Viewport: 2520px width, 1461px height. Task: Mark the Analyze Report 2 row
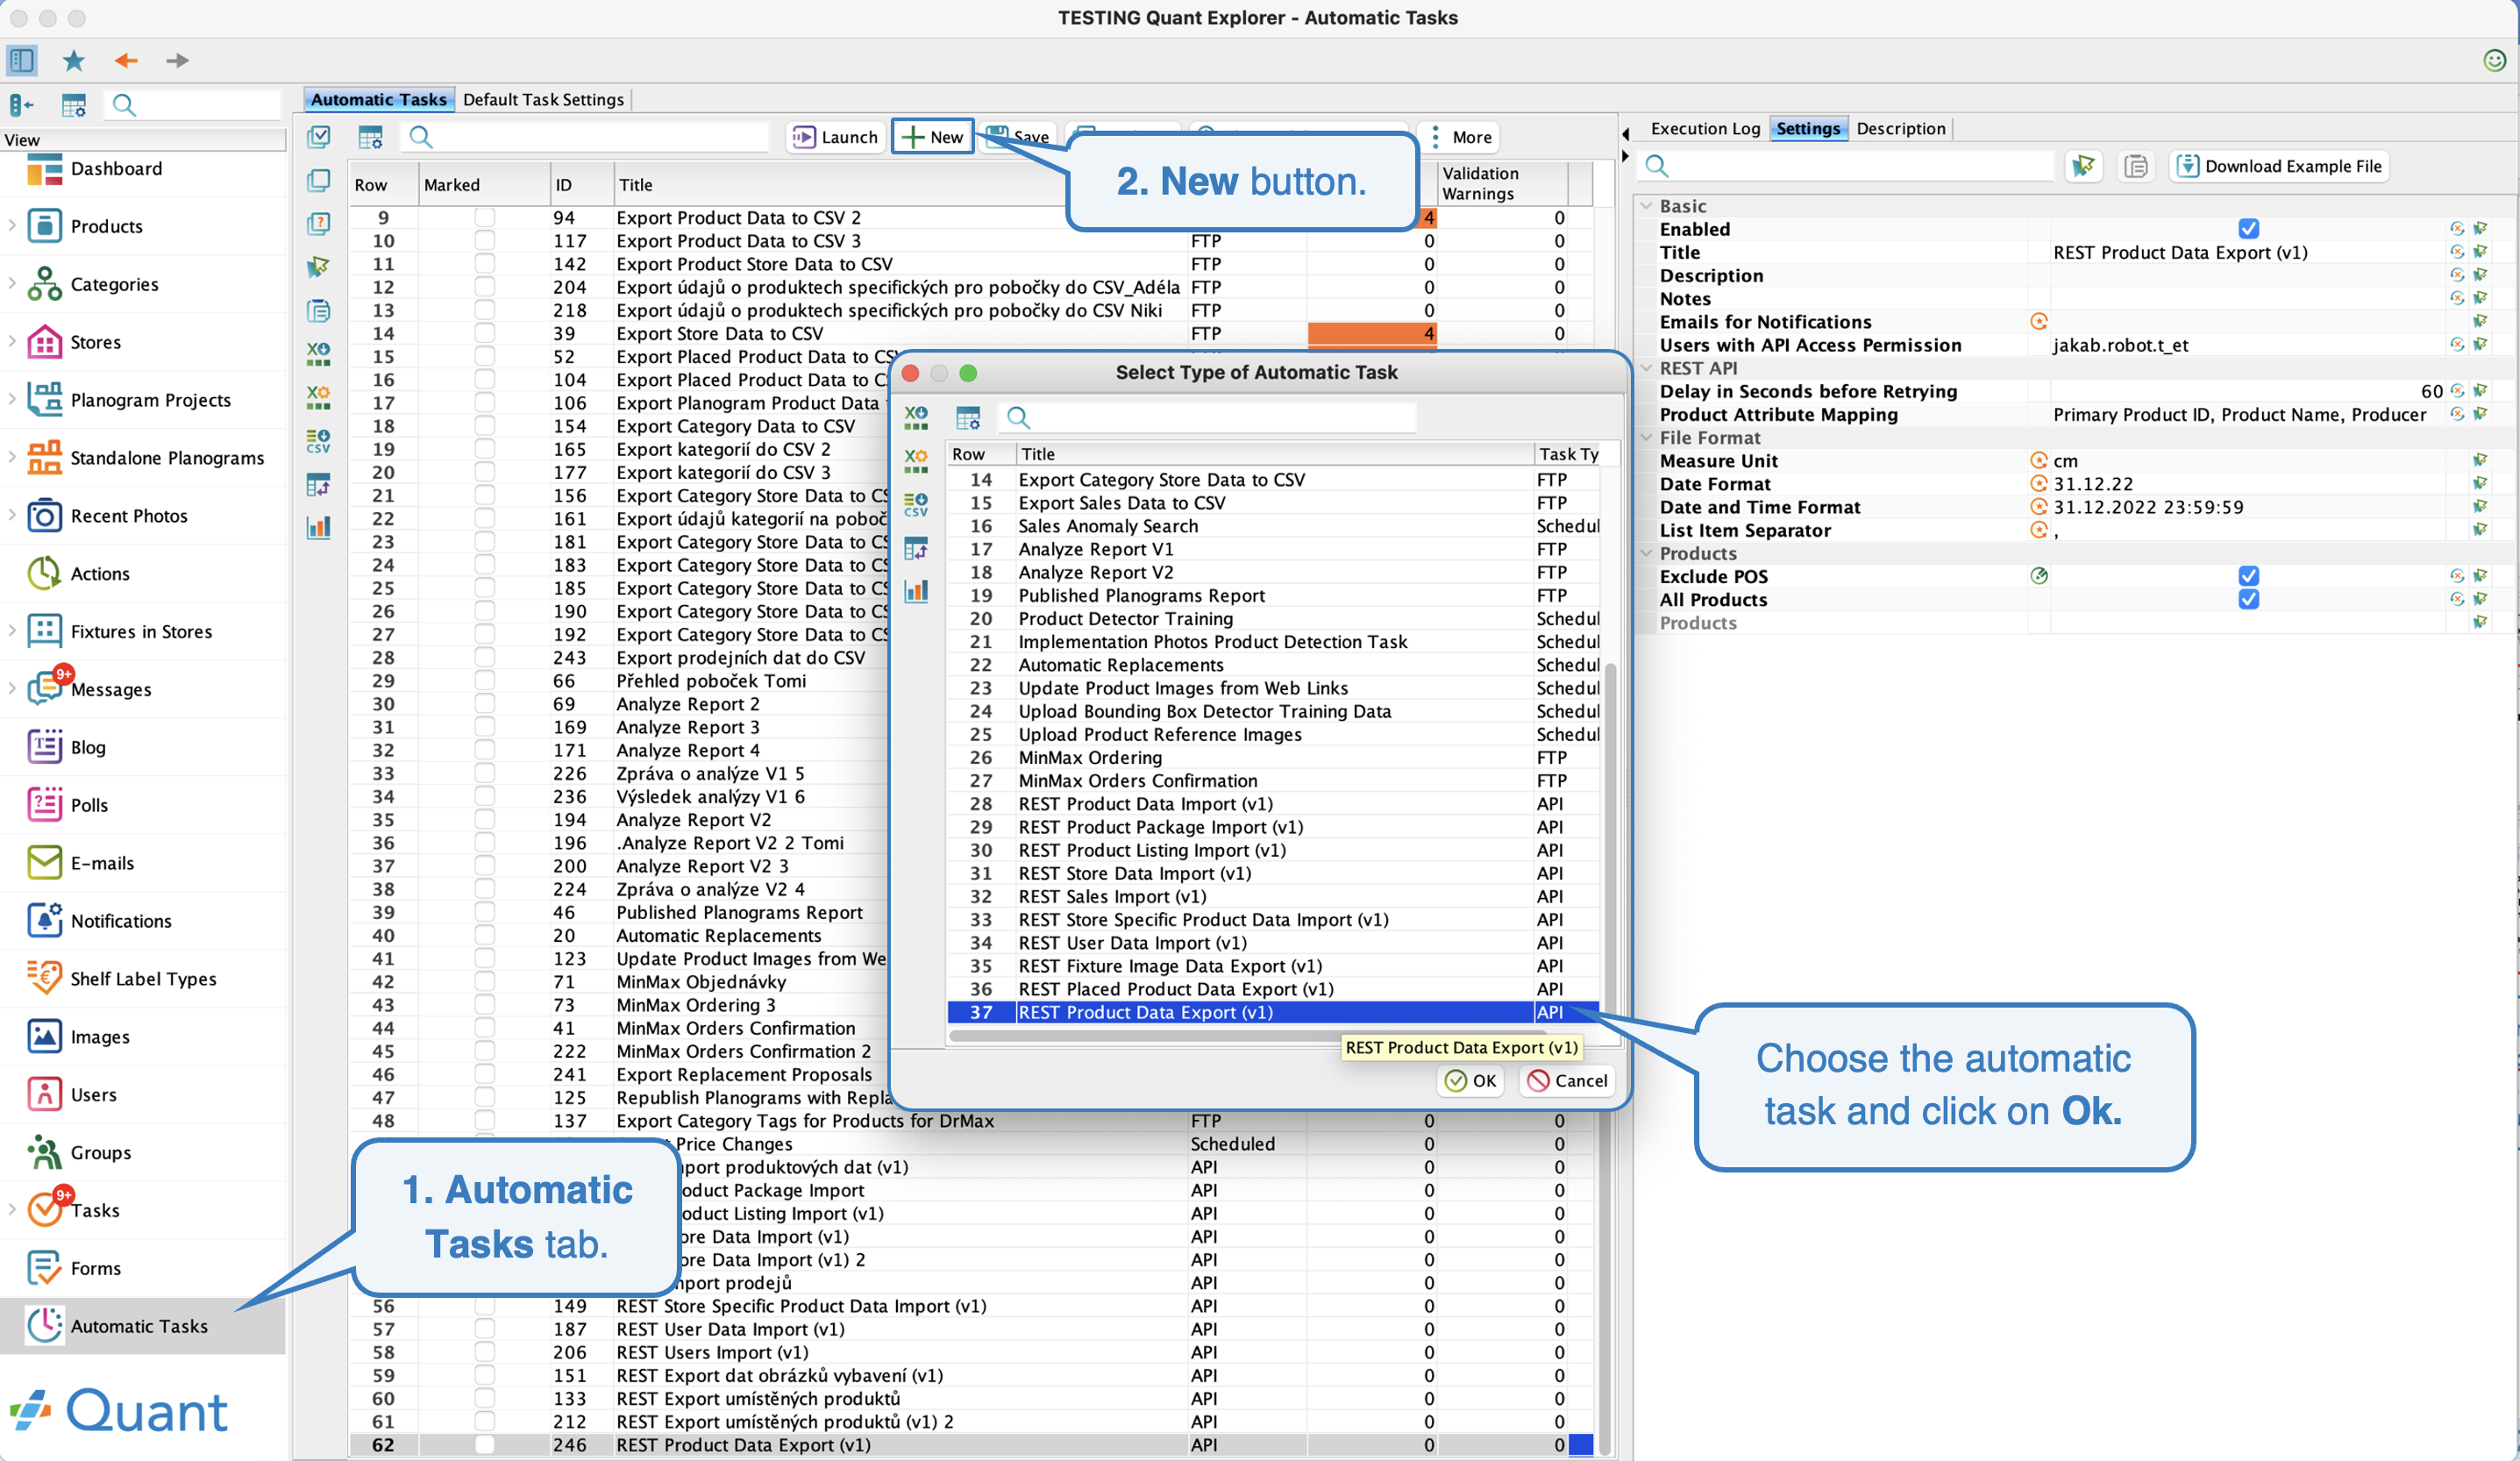484,704
